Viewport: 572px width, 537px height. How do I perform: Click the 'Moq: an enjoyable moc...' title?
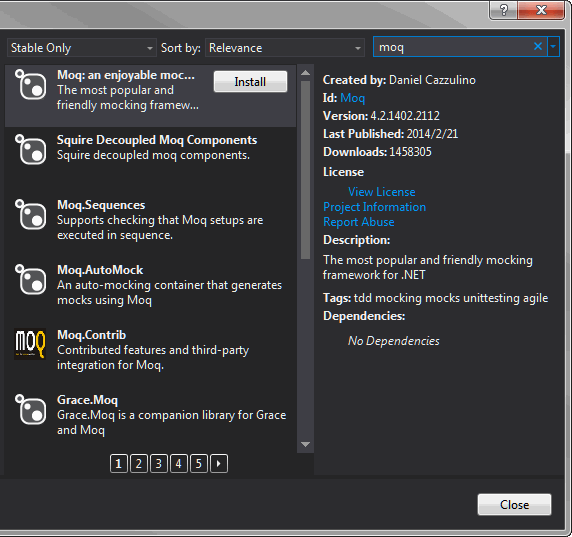click(126, 75)
